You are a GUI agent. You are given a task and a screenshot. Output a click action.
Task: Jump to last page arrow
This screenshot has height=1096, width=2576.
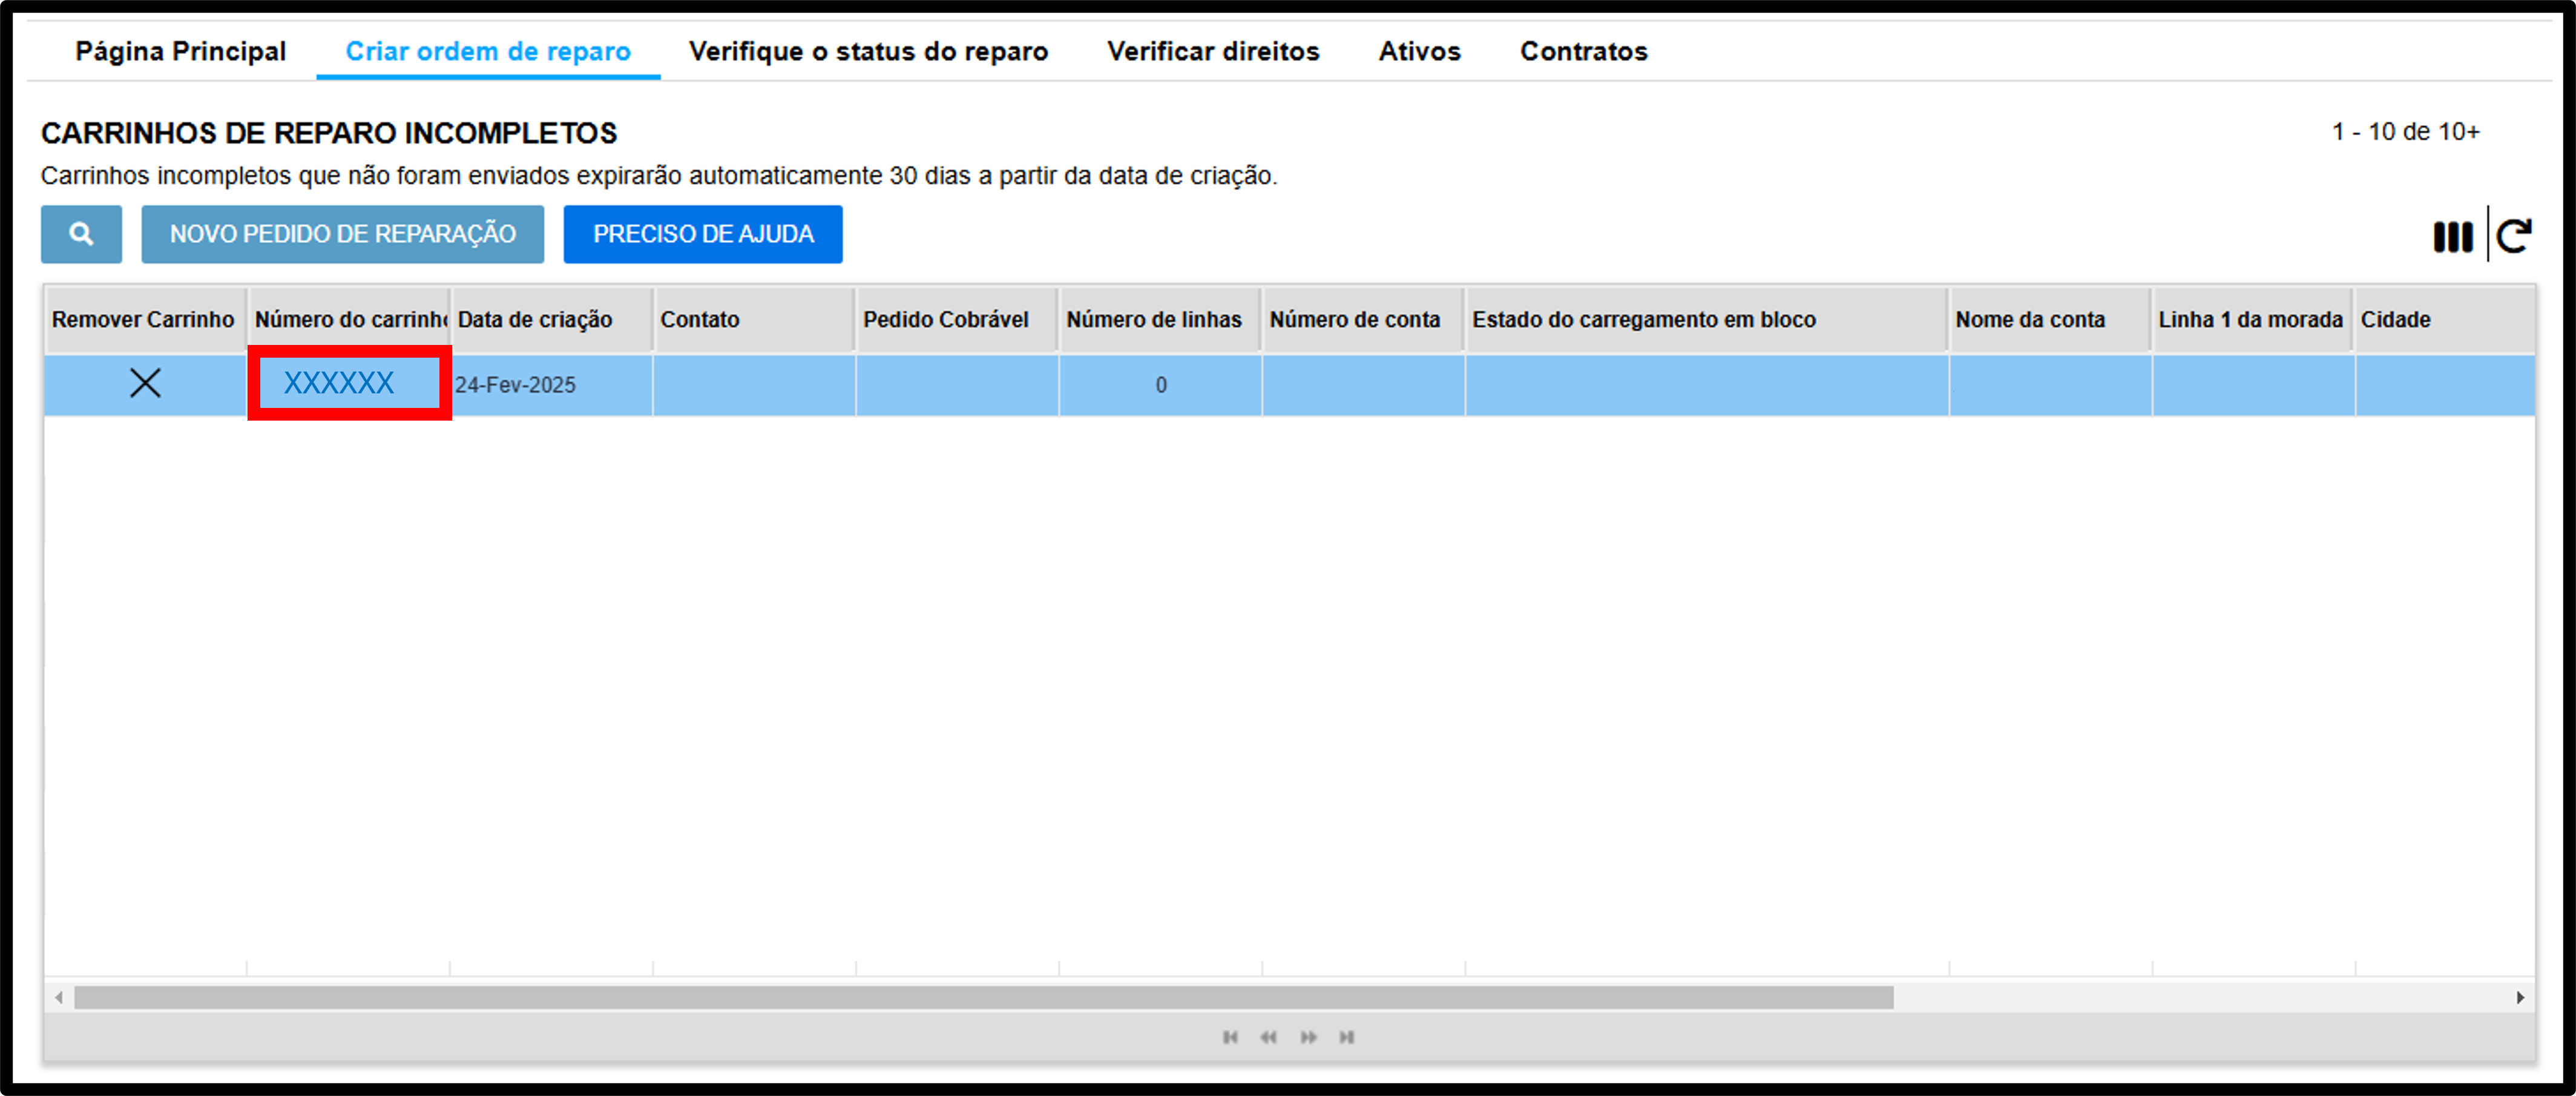tap(1347, 1037)
